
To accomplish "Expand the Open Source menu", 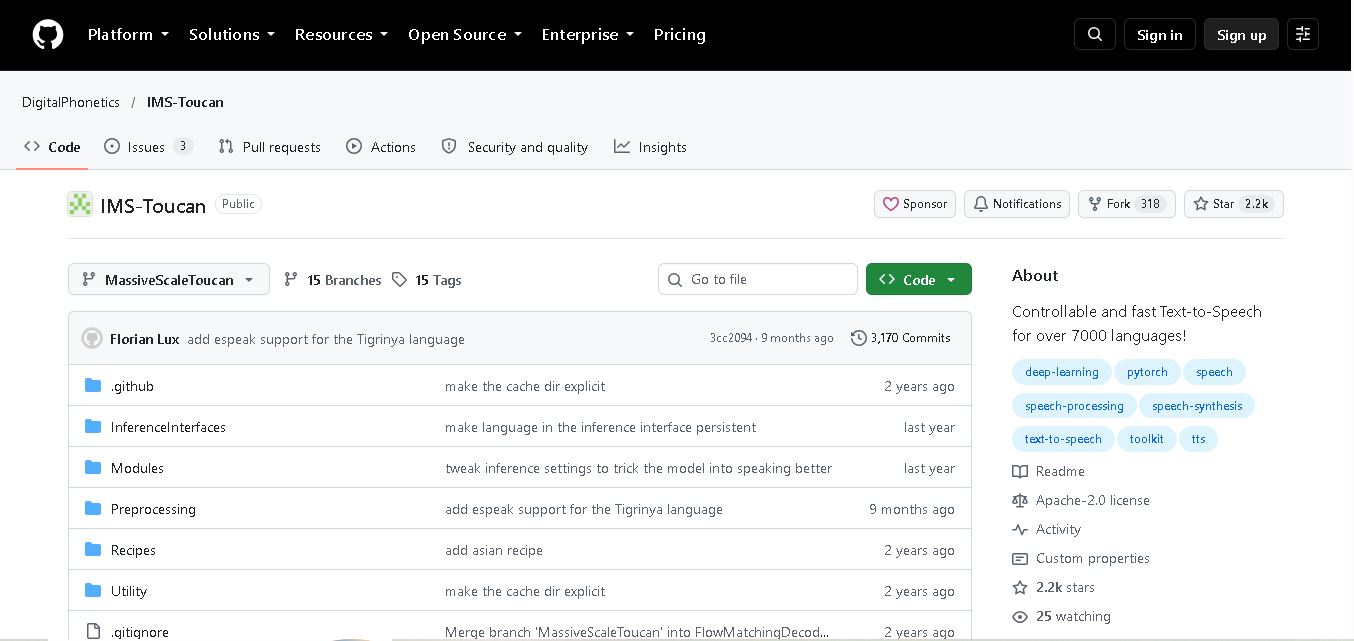I will pyautogui.click(x=465, y=34).
